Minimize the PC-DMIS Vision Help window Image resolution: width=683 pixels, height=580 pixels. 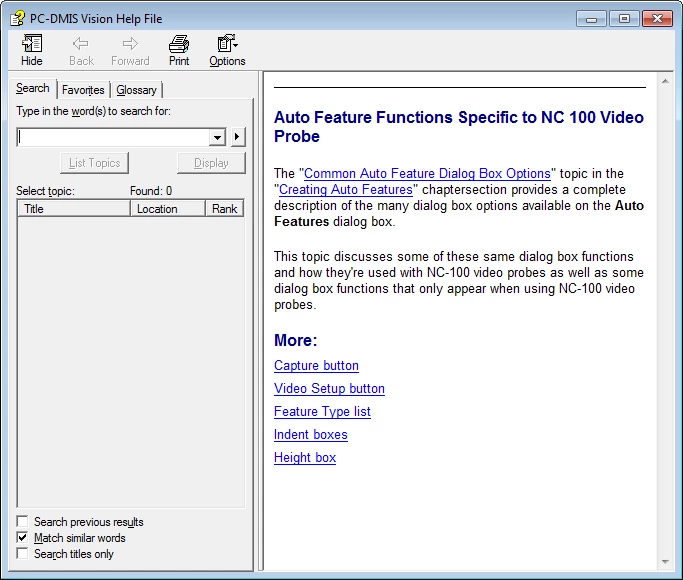click(591, 19)
